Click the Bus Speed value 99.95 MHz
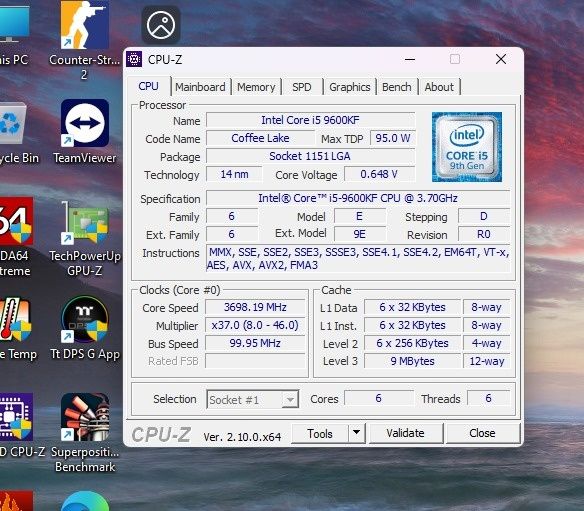This screenshot has height=511, width=584. pyautogui.click(x=255, y=343)
